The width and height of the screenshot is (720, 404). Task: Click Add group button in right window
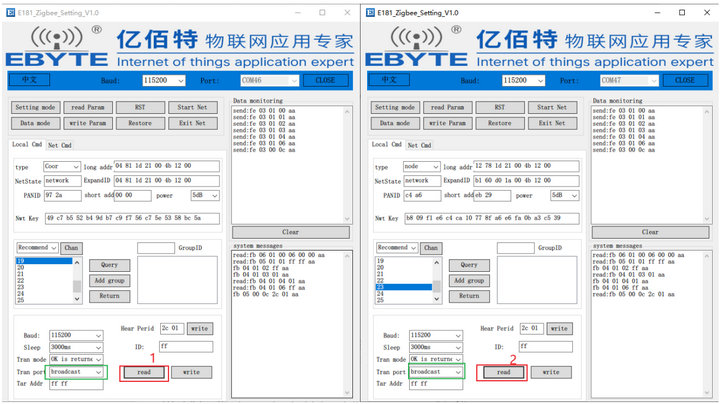(469, 281)
